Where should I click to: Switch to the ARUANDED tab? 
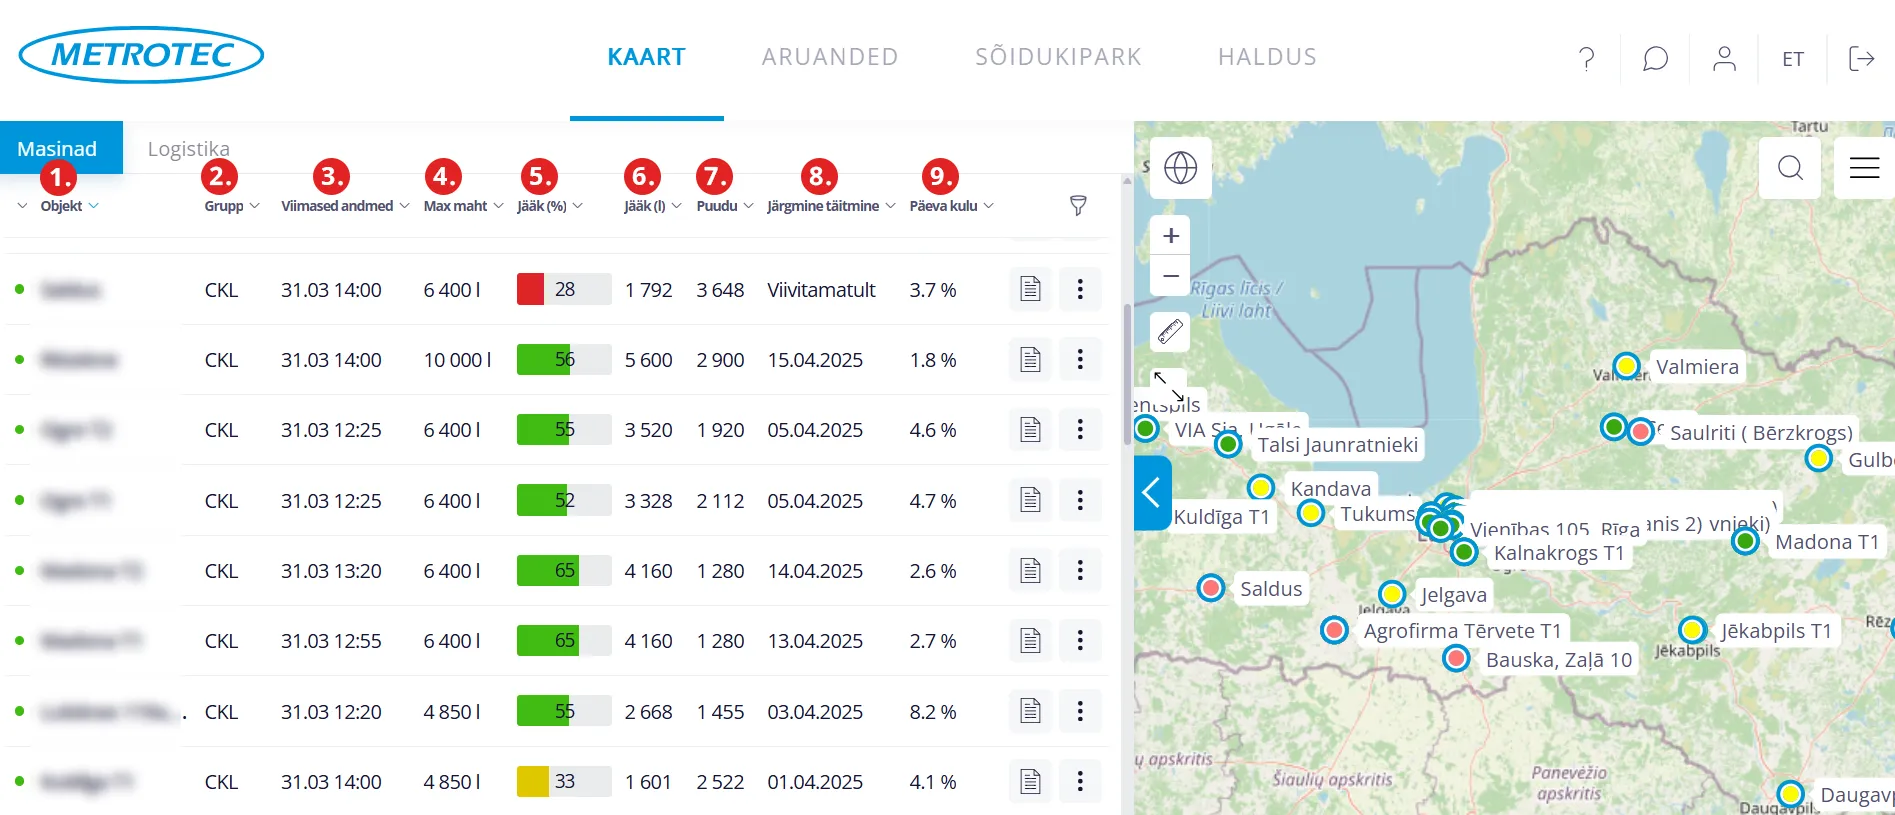pyautogui.click(x=830, y=57)
